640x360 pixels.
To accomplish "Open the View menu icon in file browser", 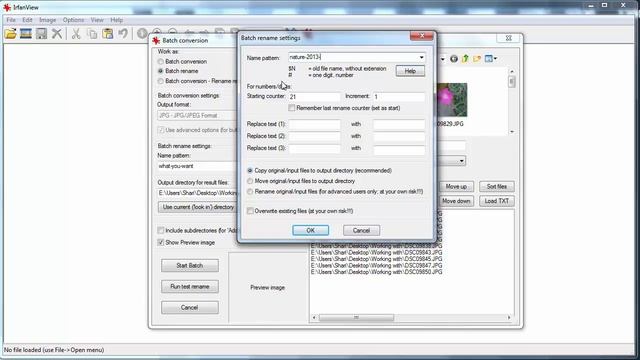I will pos(488,59).
